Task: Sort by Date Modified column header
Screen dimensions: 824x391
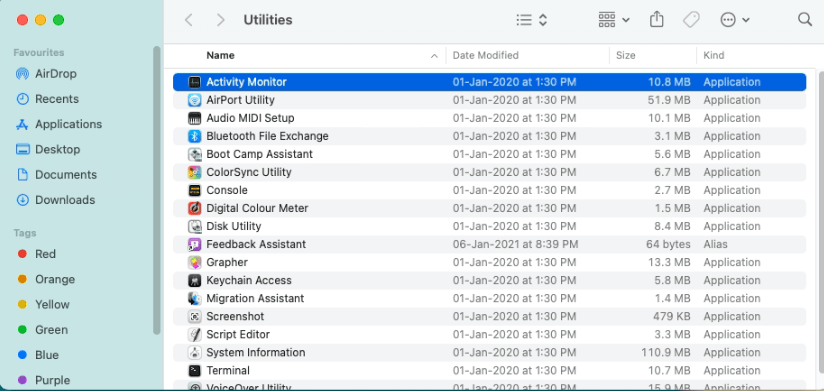Action: (486, 55)
